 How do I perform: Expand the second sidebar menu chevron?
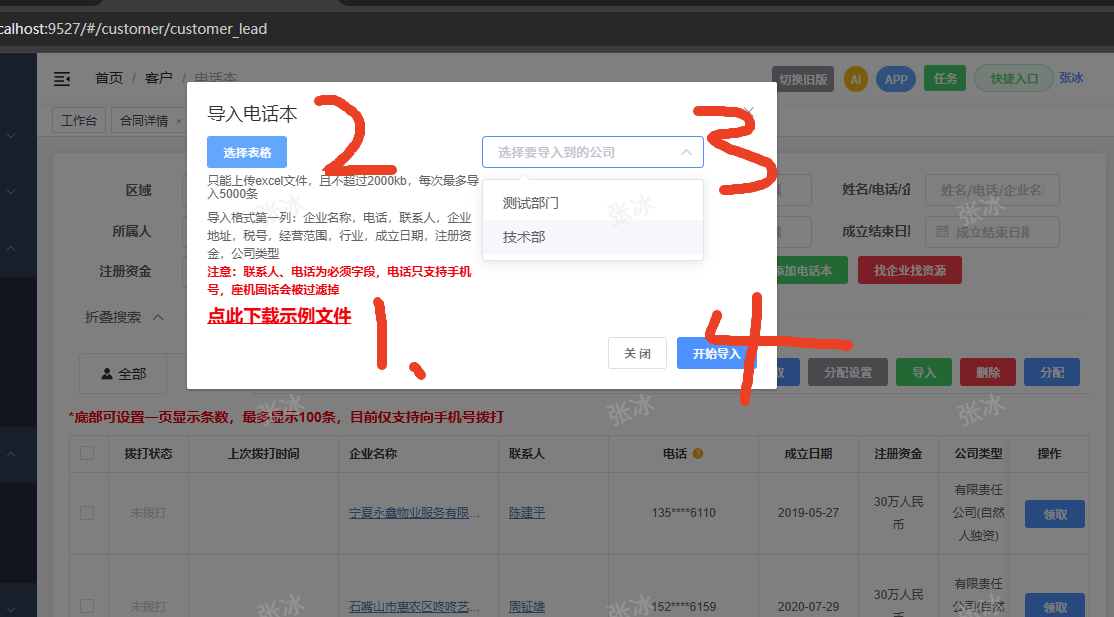tap(11, 191)
